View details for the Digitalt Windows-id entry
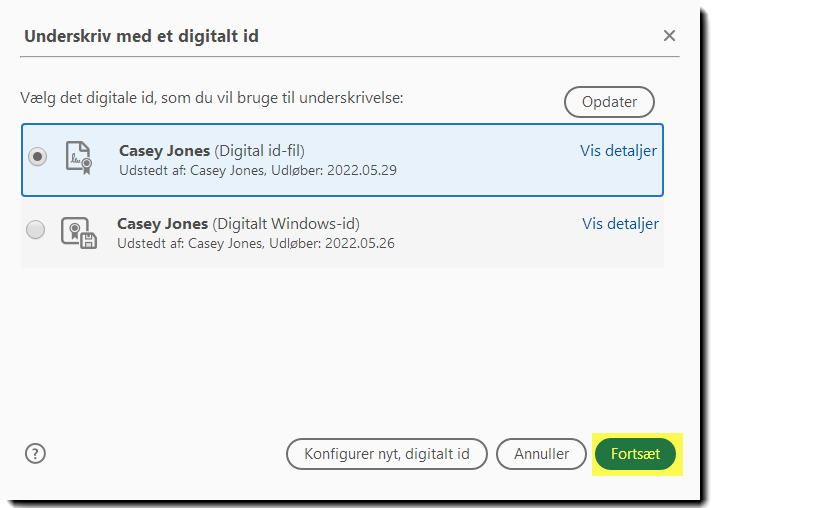This screenshot has height=508, width=830. click(620, 224)
